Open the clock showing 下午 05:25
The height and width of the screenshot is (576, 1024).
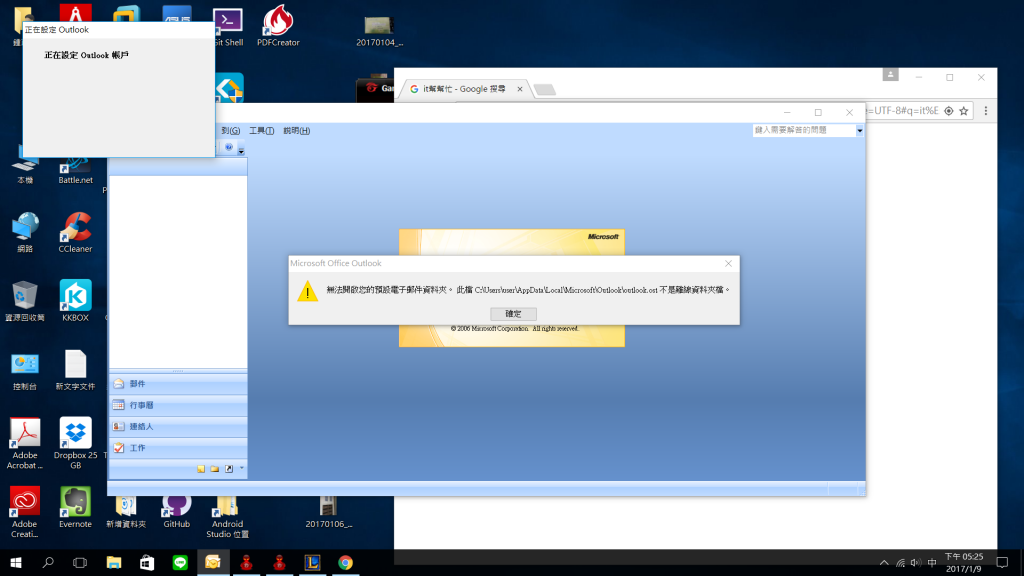[964, 563]
